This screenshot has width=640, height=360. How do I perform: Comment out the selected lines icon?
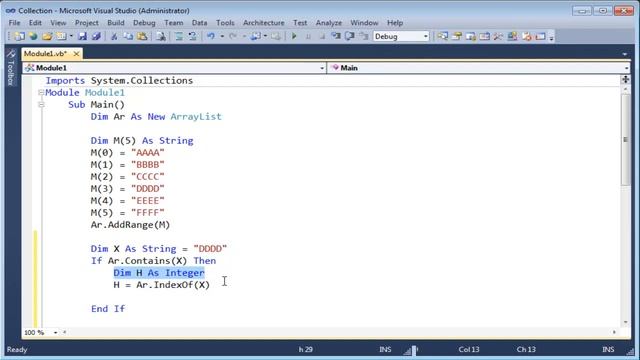click(179, 36)
